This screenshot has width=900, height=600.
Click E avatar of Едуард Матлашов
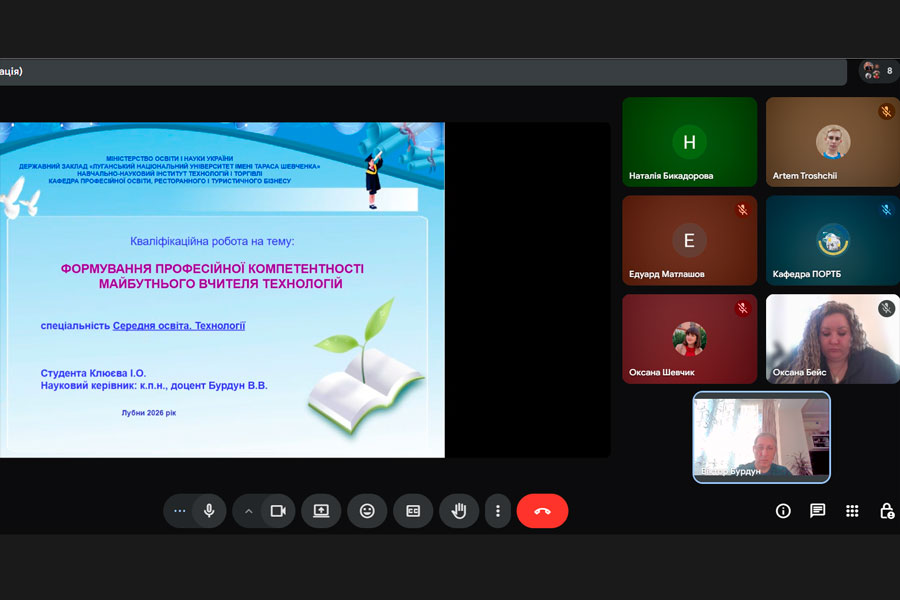tap(689, 240)
